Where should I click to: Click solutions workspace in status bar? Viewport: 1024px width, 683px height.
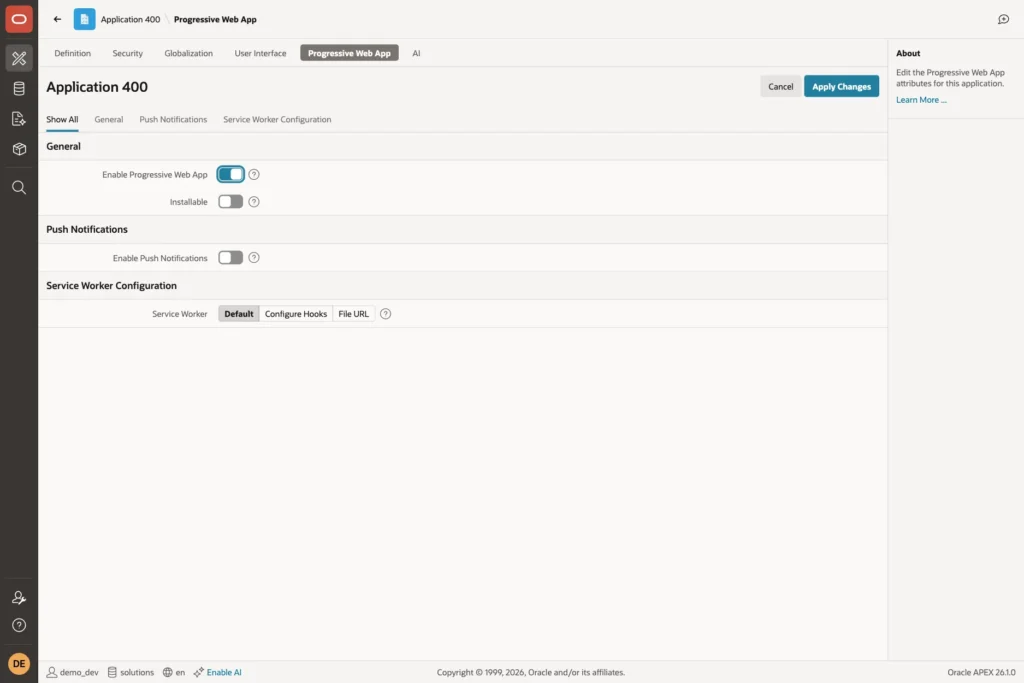pos(131,672)
